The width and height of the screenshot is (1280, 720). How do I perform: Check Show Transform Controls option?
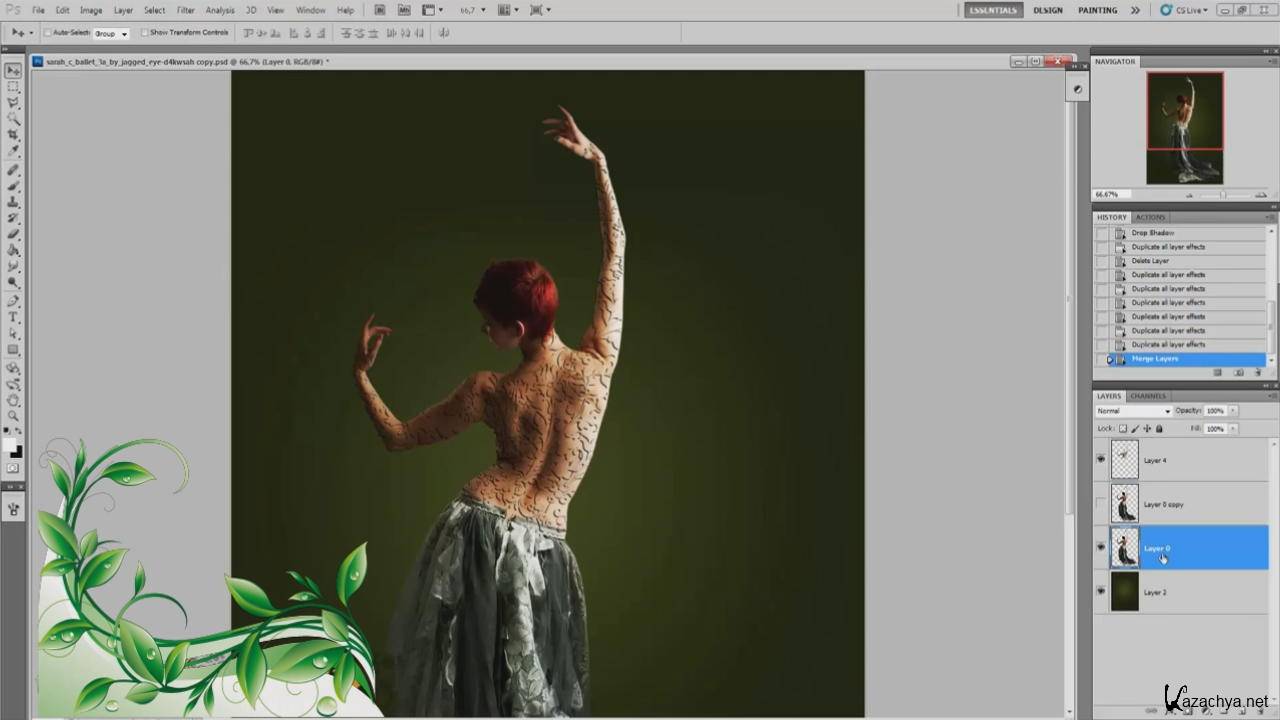point(145,33)
